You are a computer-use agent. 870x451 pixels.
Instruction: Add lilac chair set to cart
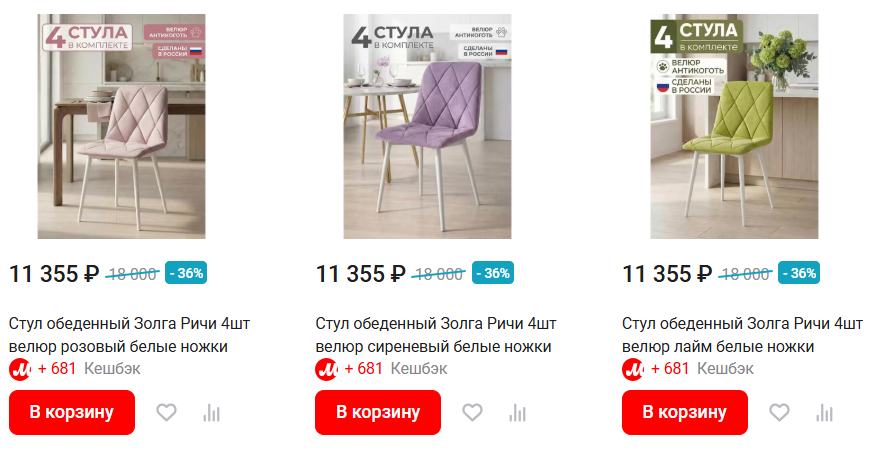point(378,412)
